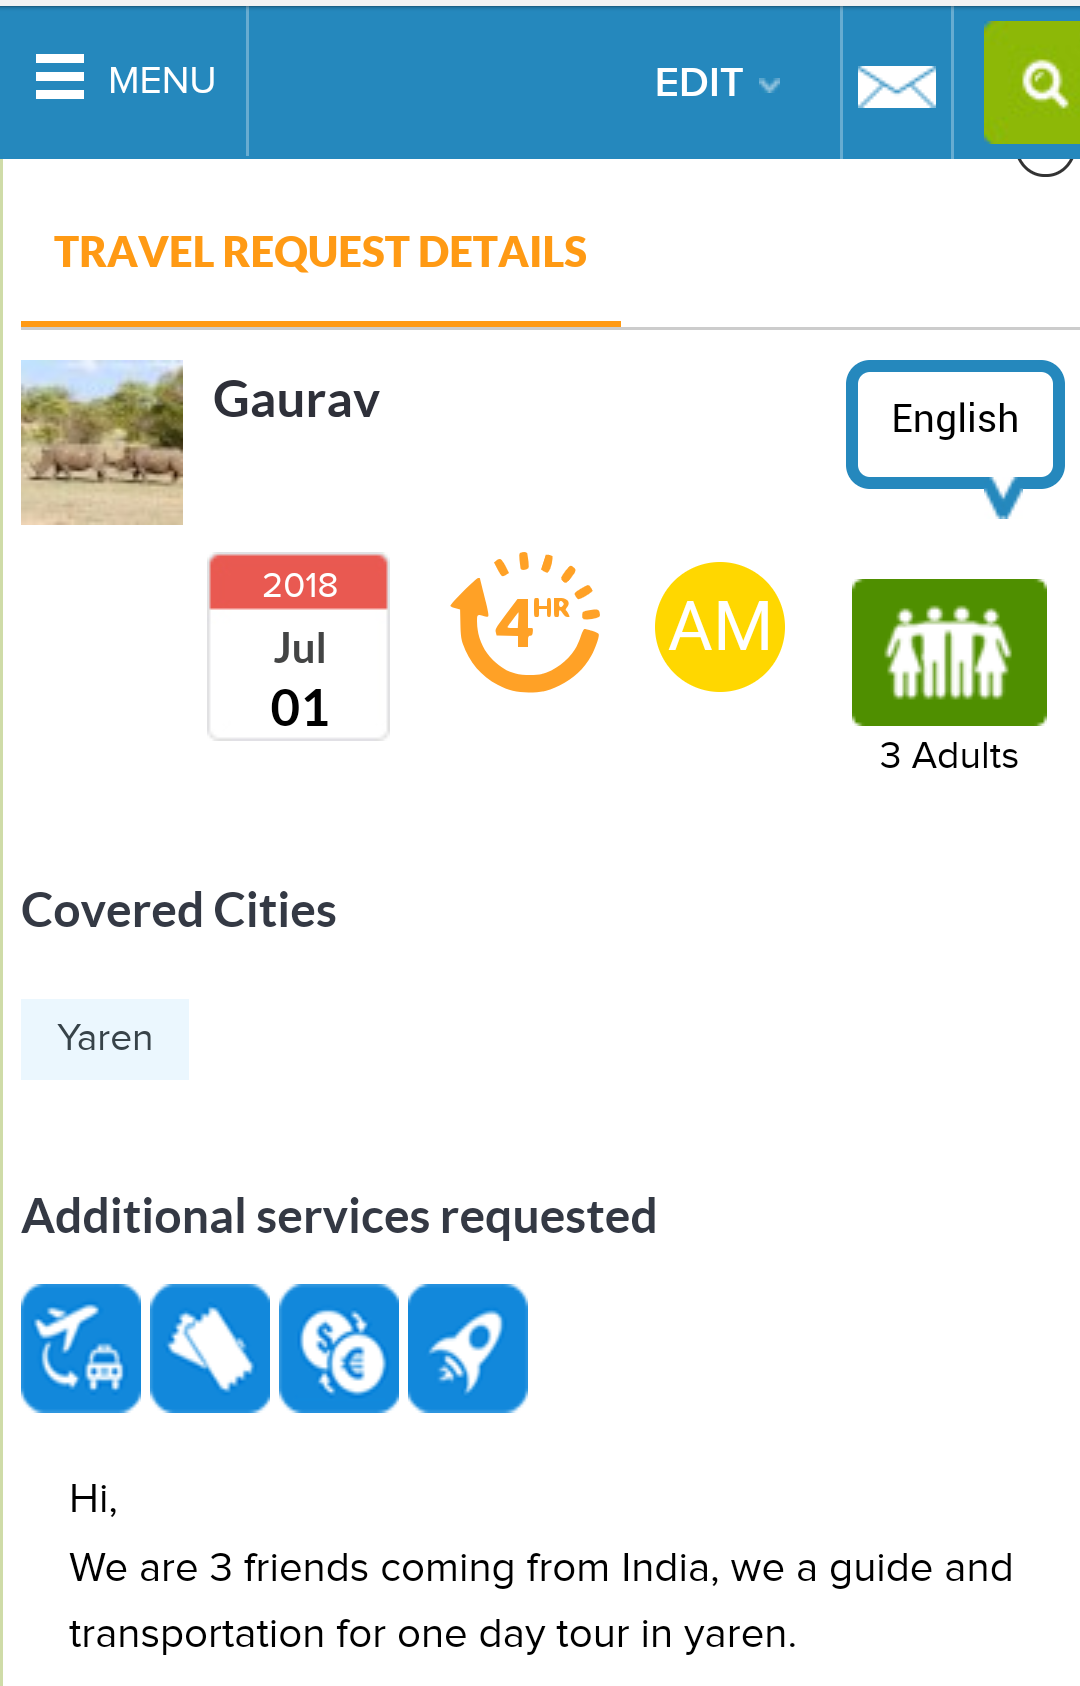The height and width of the screenshot is (1686, 1080).
Task: Open the envelope messages icon
Action: pyautogui.click(x=896, y=86)
